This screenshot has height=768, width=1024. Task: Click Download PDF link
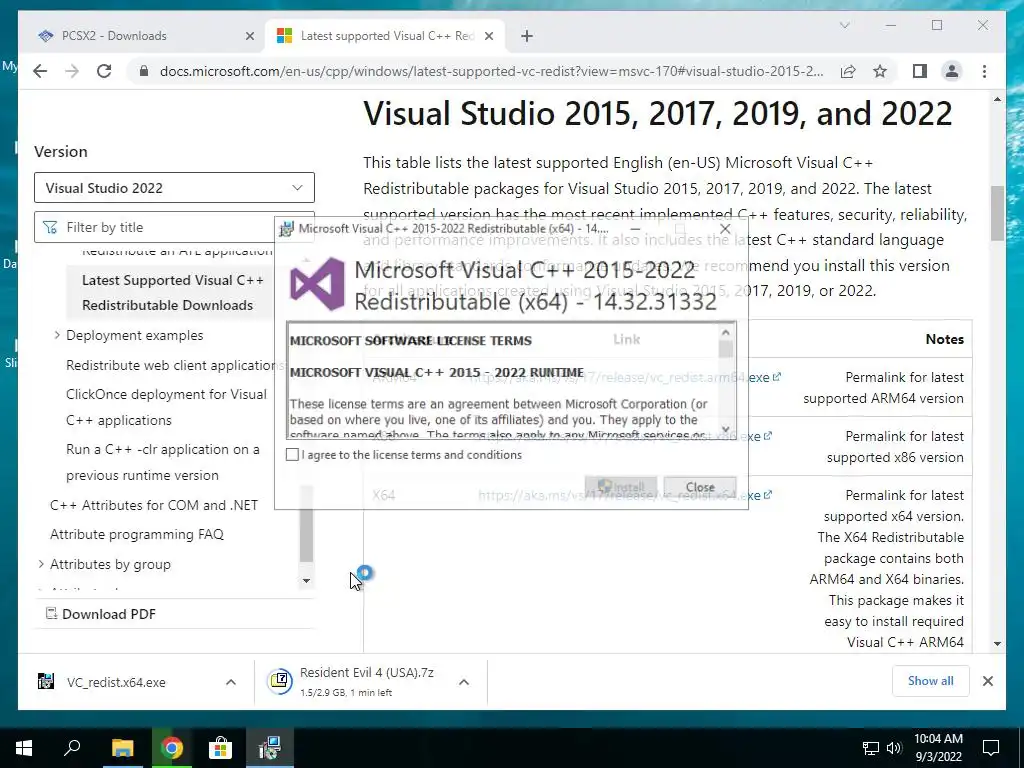(101, 614)
